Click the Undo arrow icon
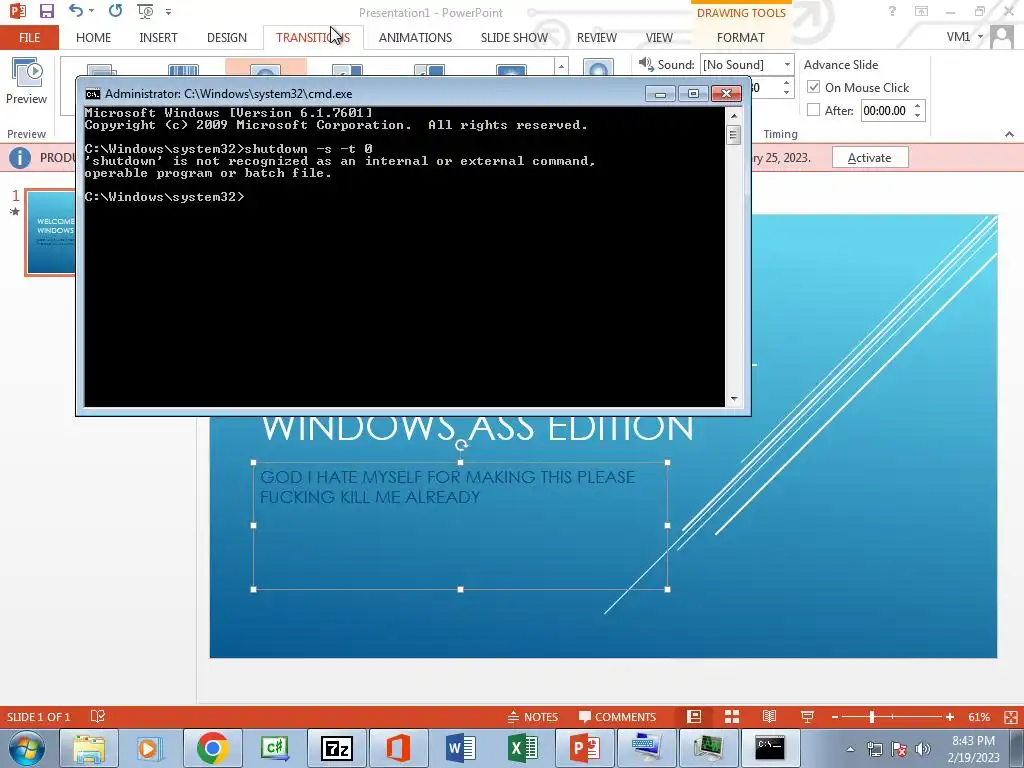The height and width of the screenshot is (768, 1024). pos(76,11)
